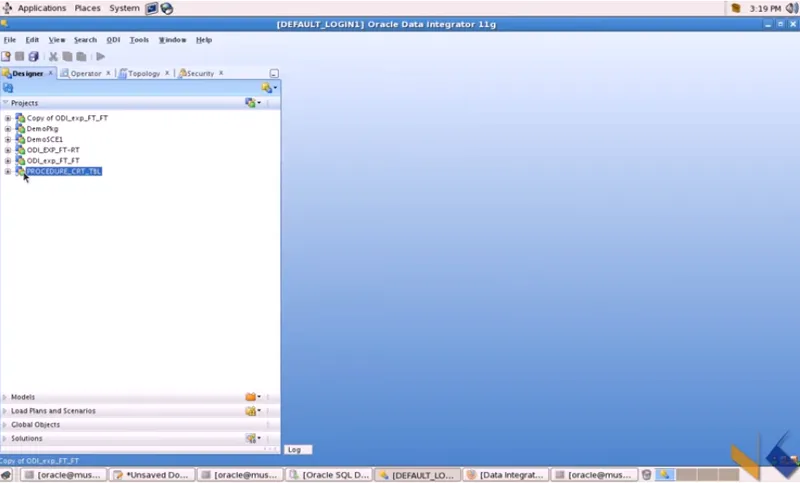Select the PROCEDURE_CRT_TBL project
Image resolution: width=800 pixels, height=483 pixels.
coord(64,171)
